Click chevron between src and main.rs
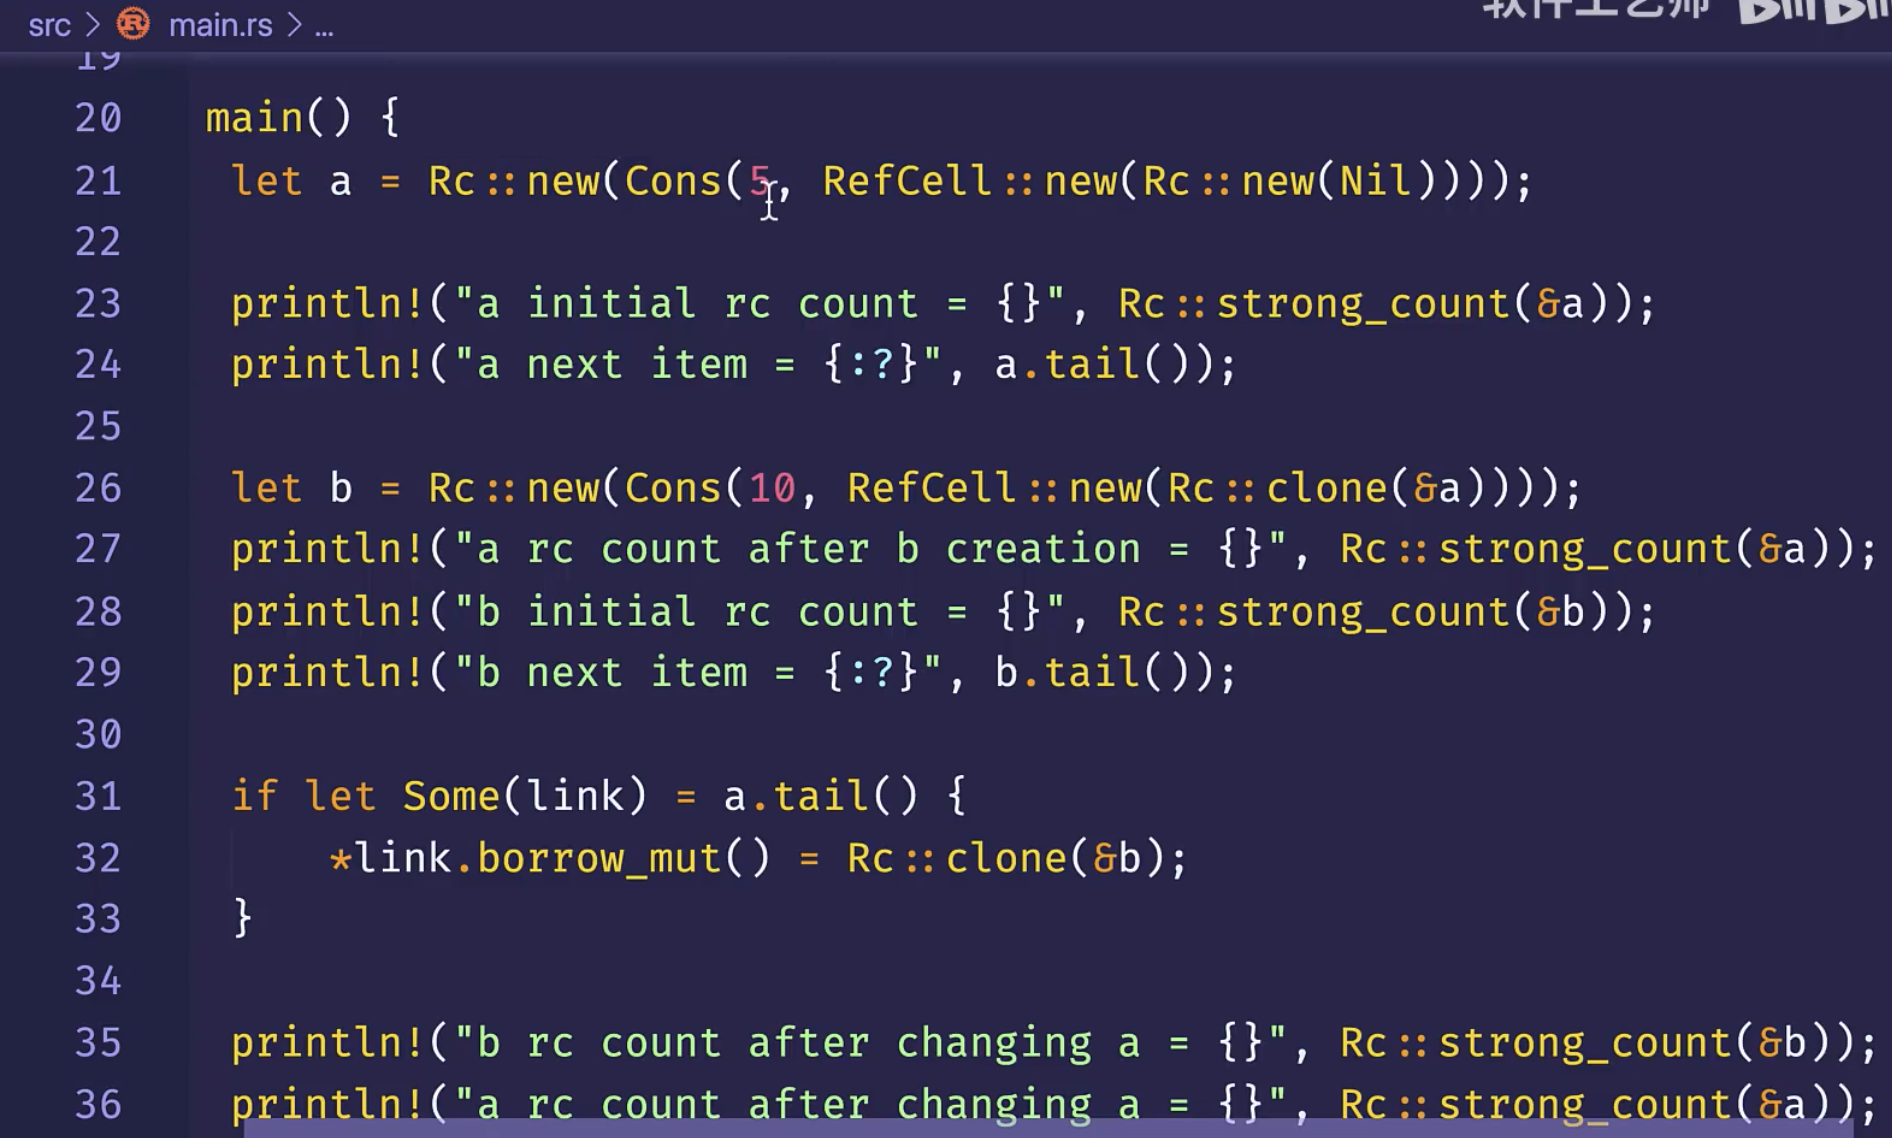 [x=93, y=25]
